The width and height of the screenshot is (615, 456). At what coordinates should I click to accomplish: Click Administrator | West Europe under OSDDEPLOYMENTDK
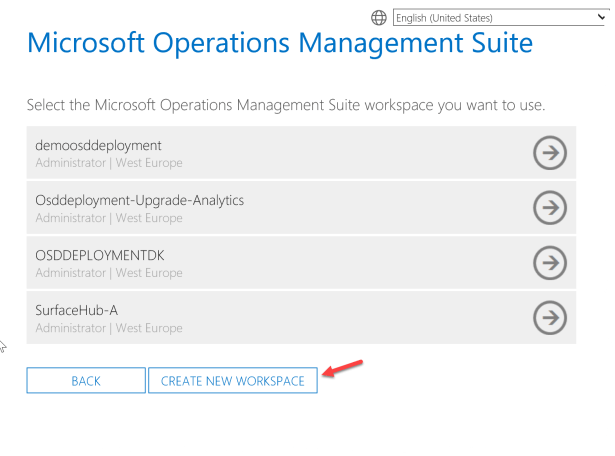108,273
